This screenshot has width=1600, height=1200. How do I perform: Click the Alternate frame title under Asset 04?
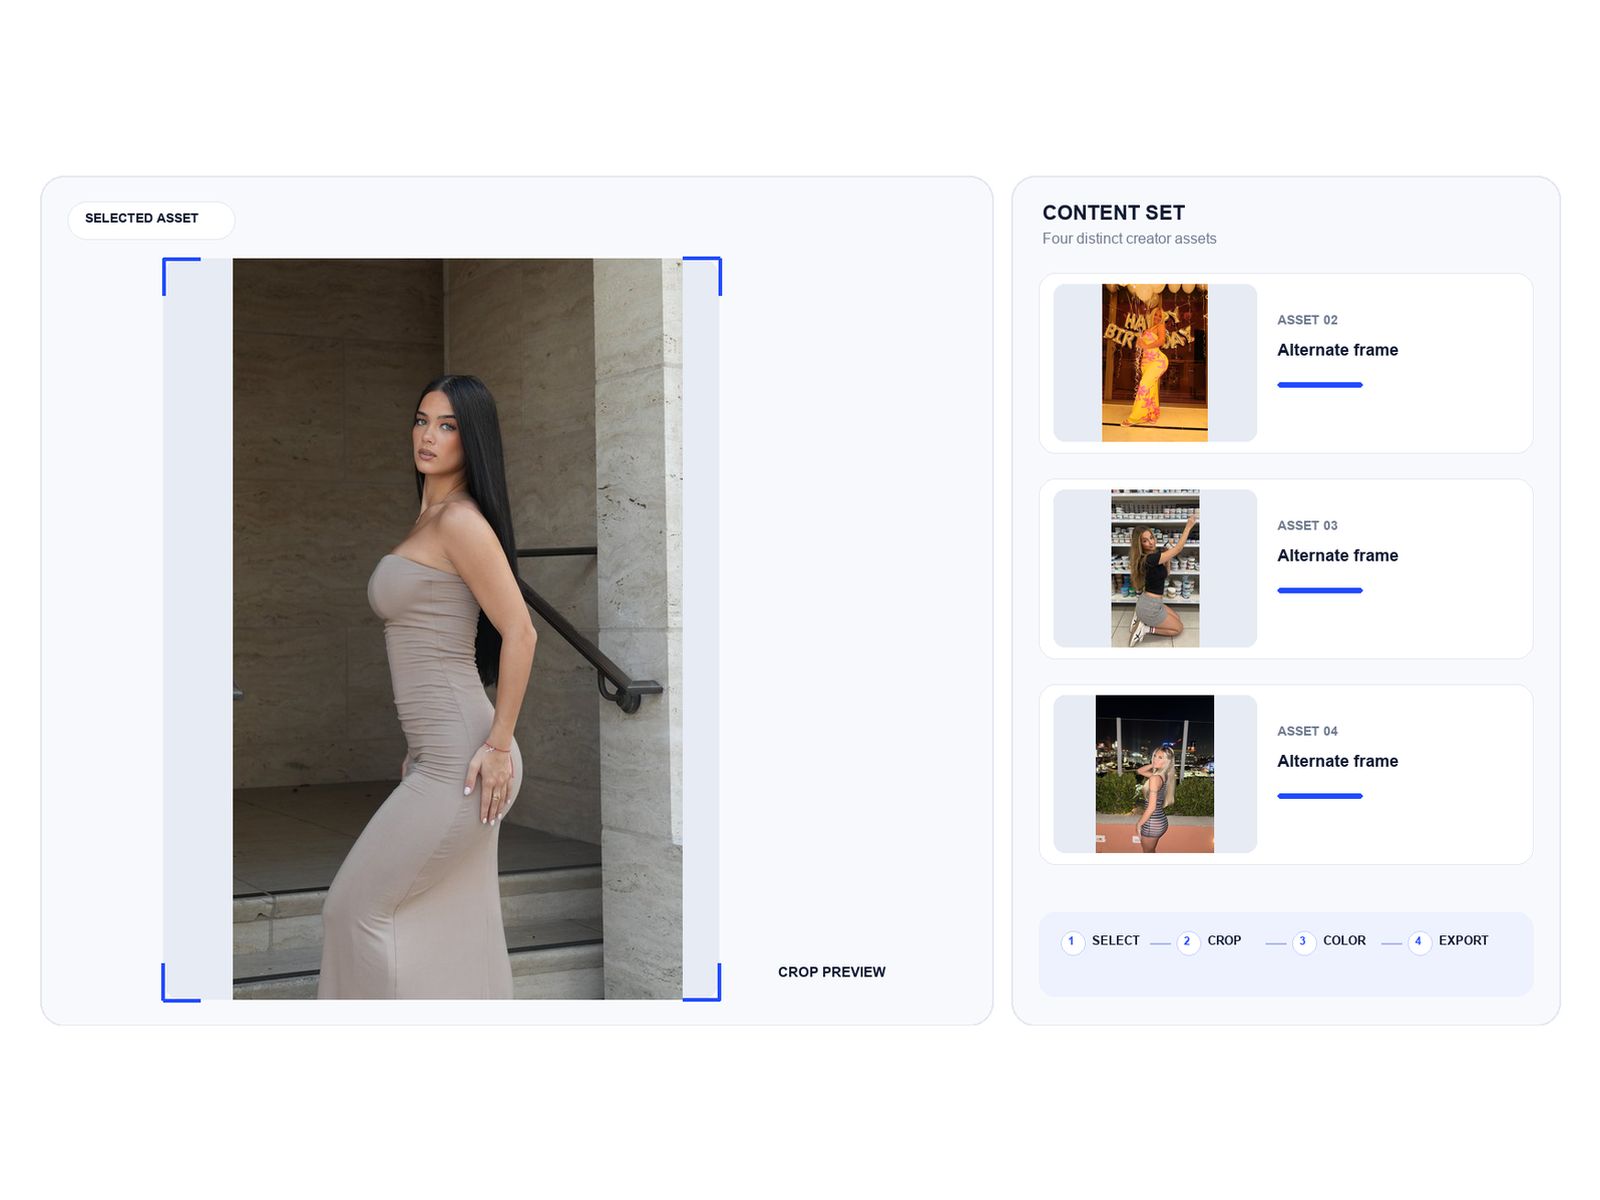(1337, 761)
